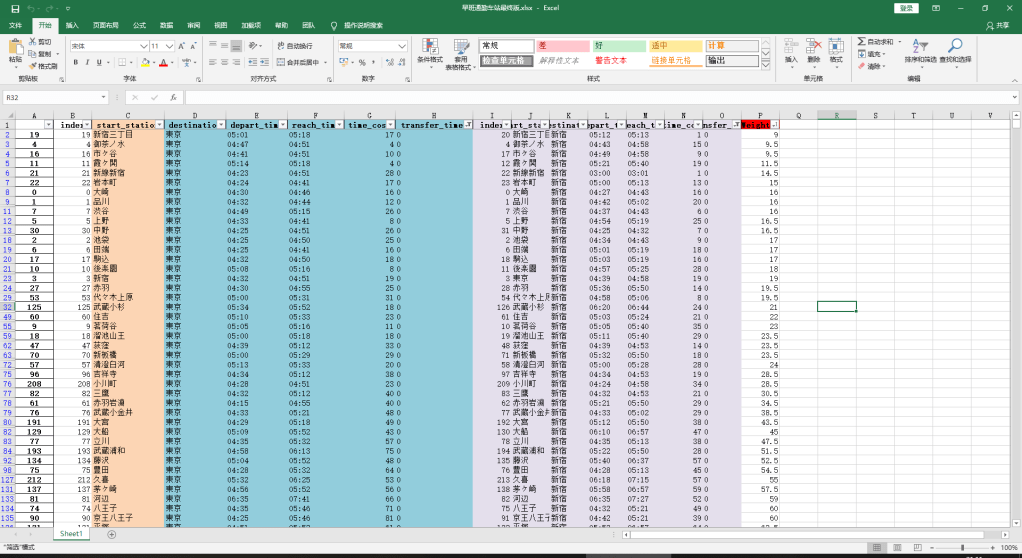1022x558 pixels.
Task: Expand the number format dropdown (常规)
Action: click(x=400, y=46)
